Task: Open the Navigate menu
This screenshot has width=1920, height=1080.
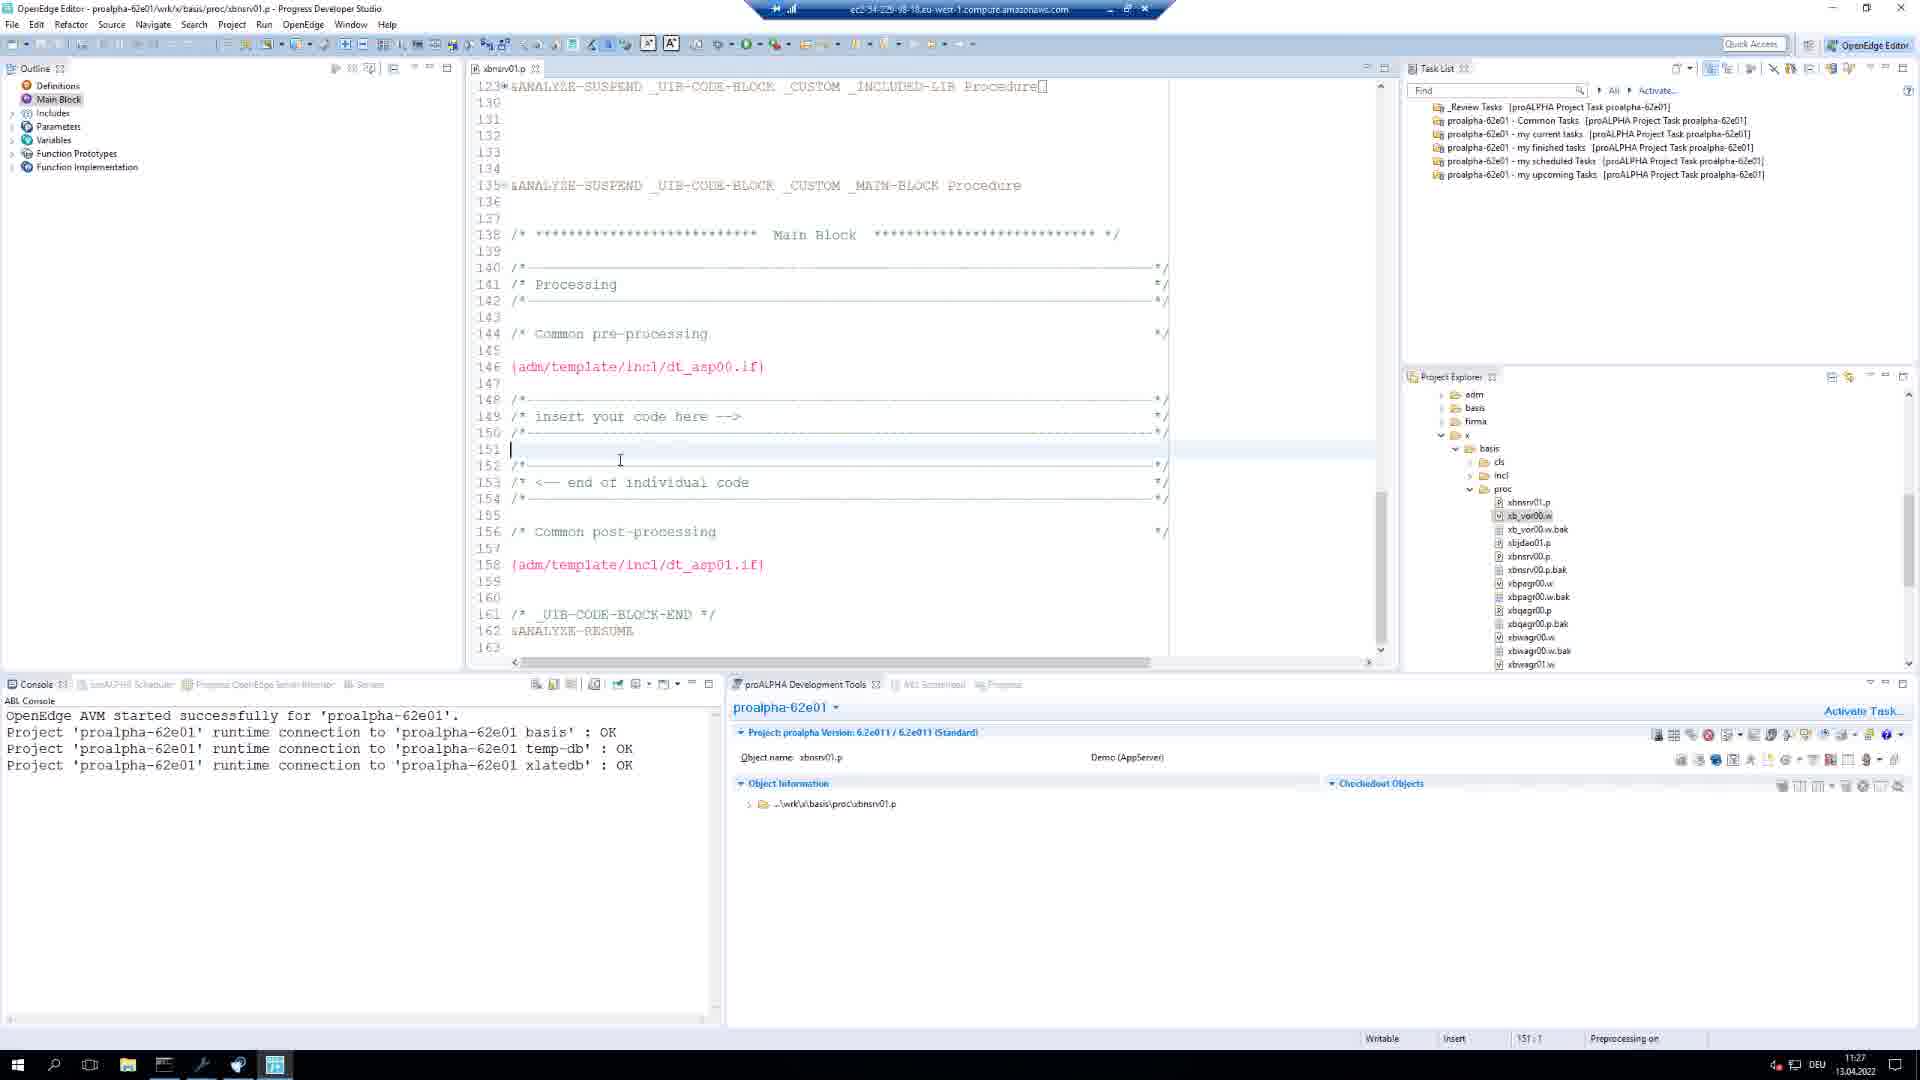Action: tap(153, 24)
